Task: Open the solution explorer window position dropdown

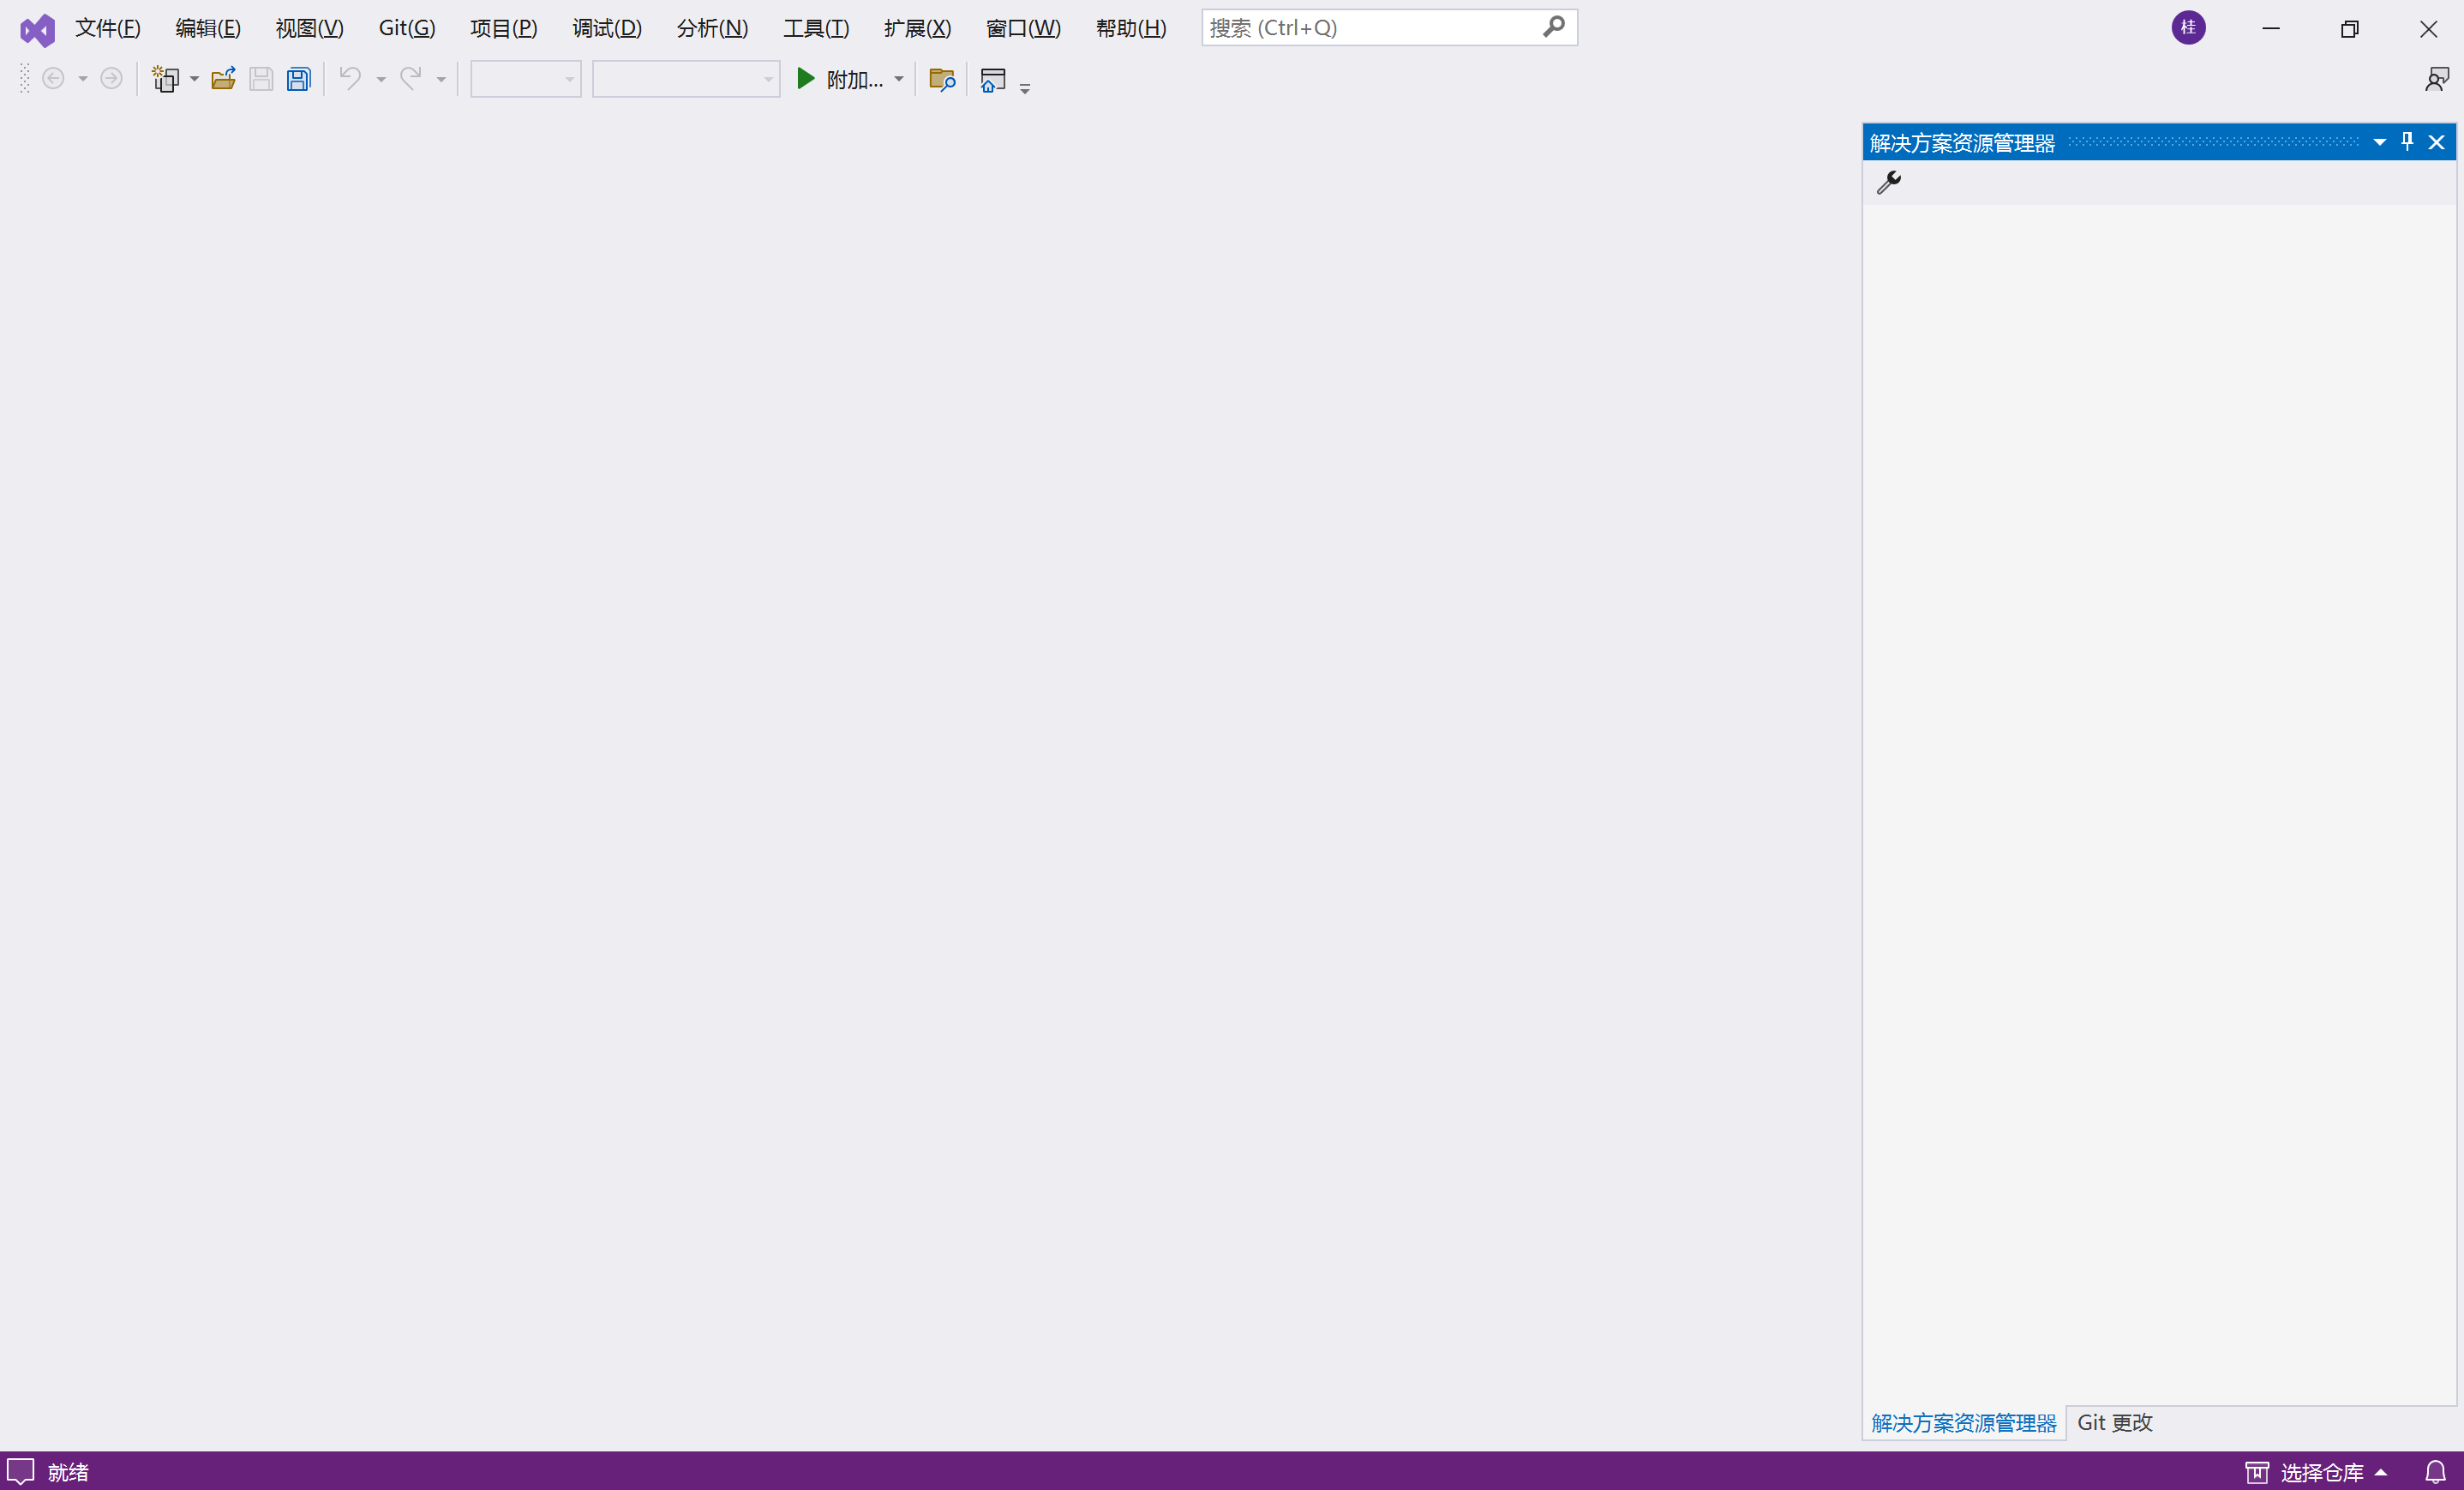Action: (2380, 142)
